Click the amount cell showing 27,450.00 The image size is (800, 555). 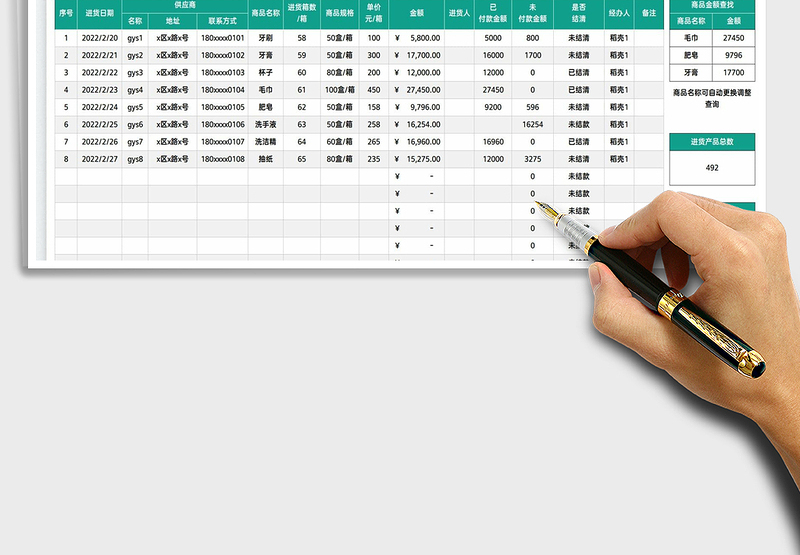point(415,90)
